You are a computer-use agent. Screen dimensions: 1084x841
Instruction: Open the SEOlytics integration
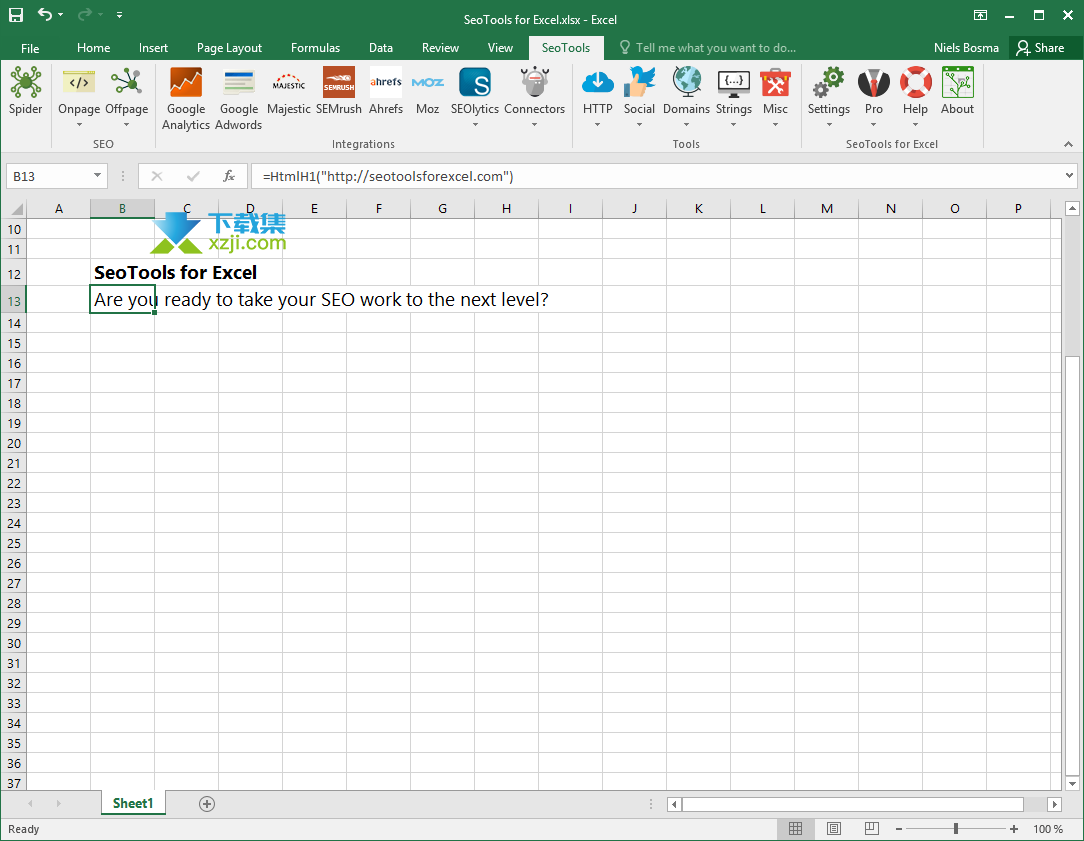[475, 97]
